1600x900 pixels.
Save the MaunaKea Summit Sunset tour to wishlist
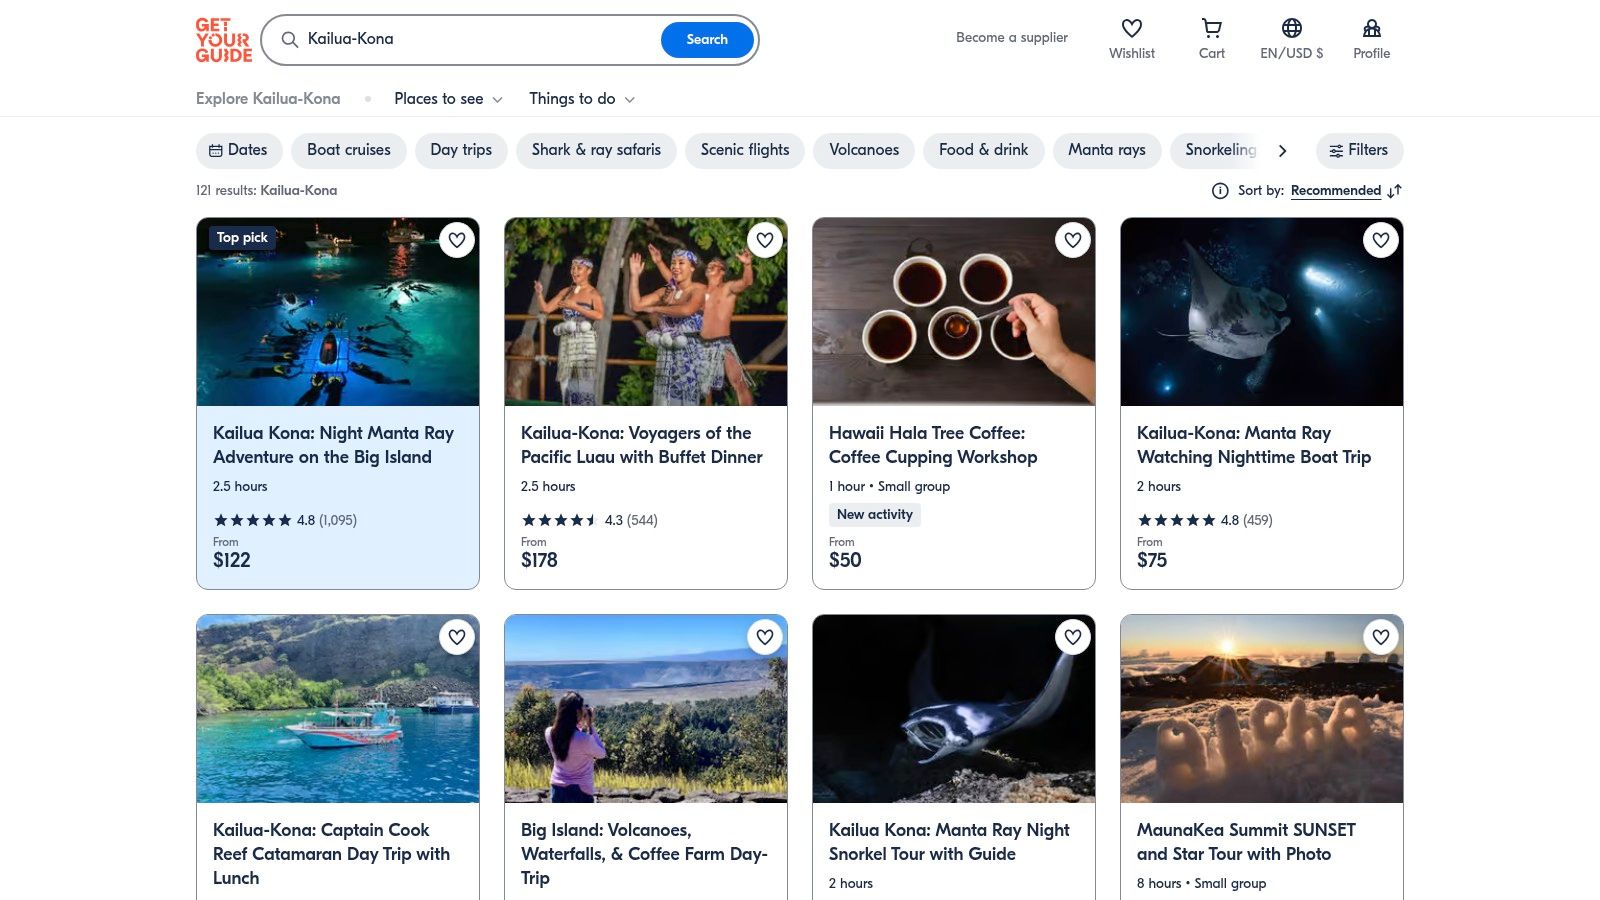point(1381,637)
